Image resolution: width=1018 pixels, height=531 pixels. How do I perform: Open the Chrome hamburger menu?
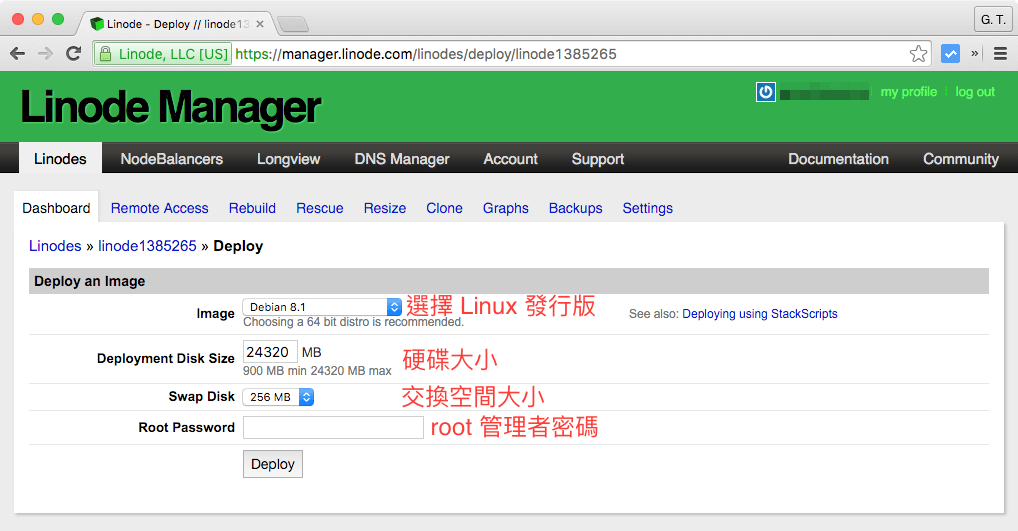(x=1000, y=54)
